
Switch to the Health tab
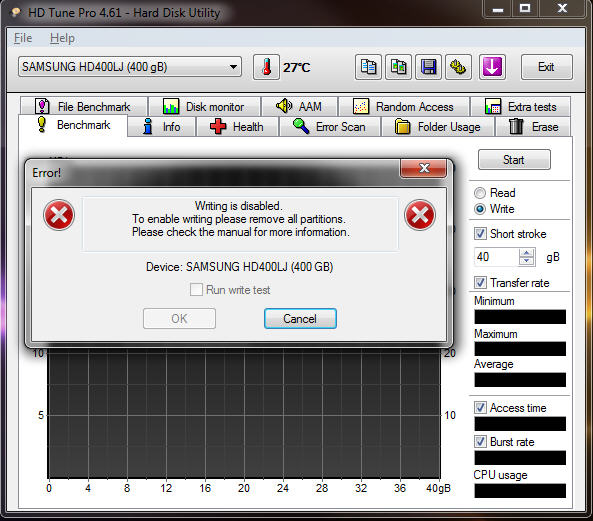click(x=237, y=127)
